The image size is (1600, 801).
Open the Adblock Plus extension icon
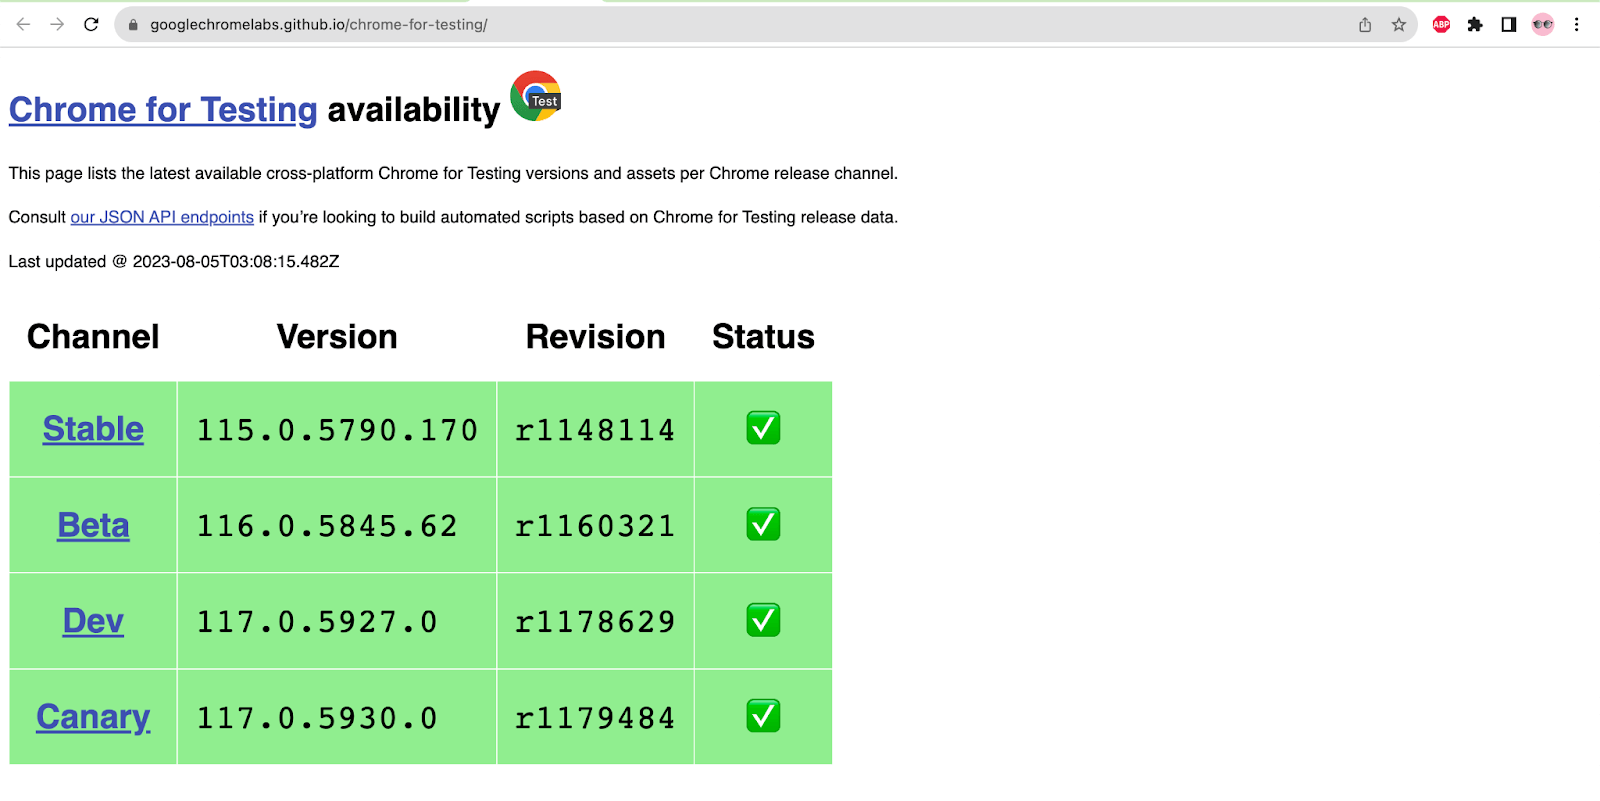[1441, 25]
